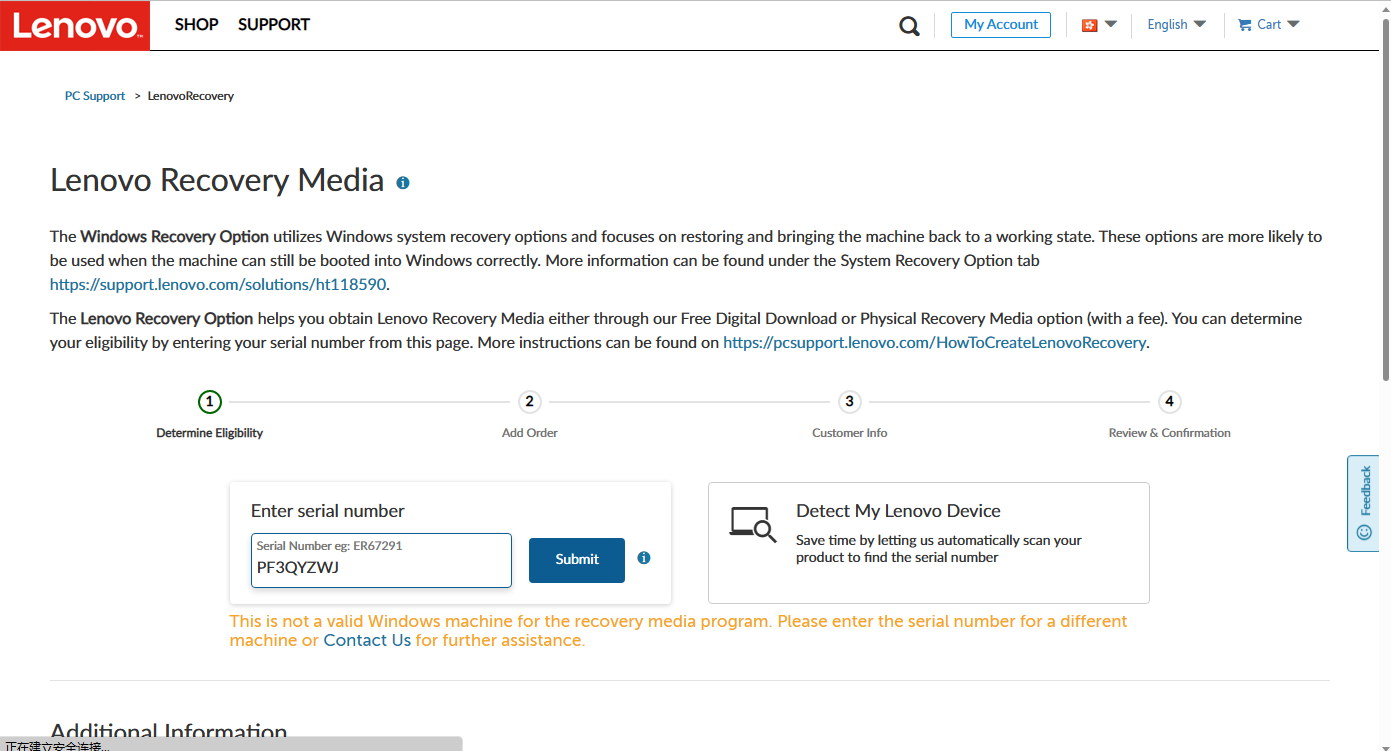Click the Customer Info step label
This screenshot has width=1391, height=751.
coord(850,433)
